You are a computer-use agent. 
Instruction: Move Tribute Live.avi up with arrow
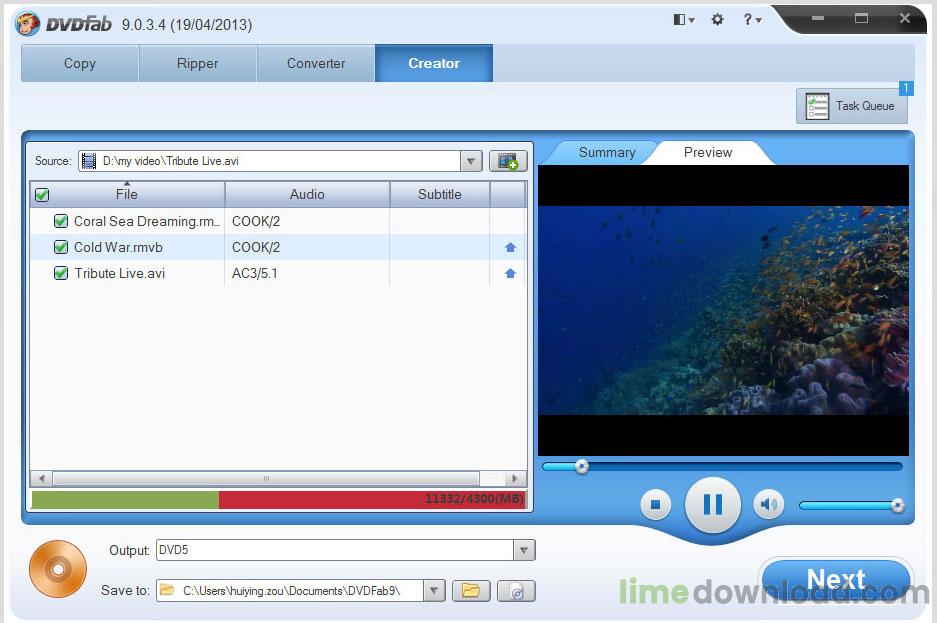point(510,274)
